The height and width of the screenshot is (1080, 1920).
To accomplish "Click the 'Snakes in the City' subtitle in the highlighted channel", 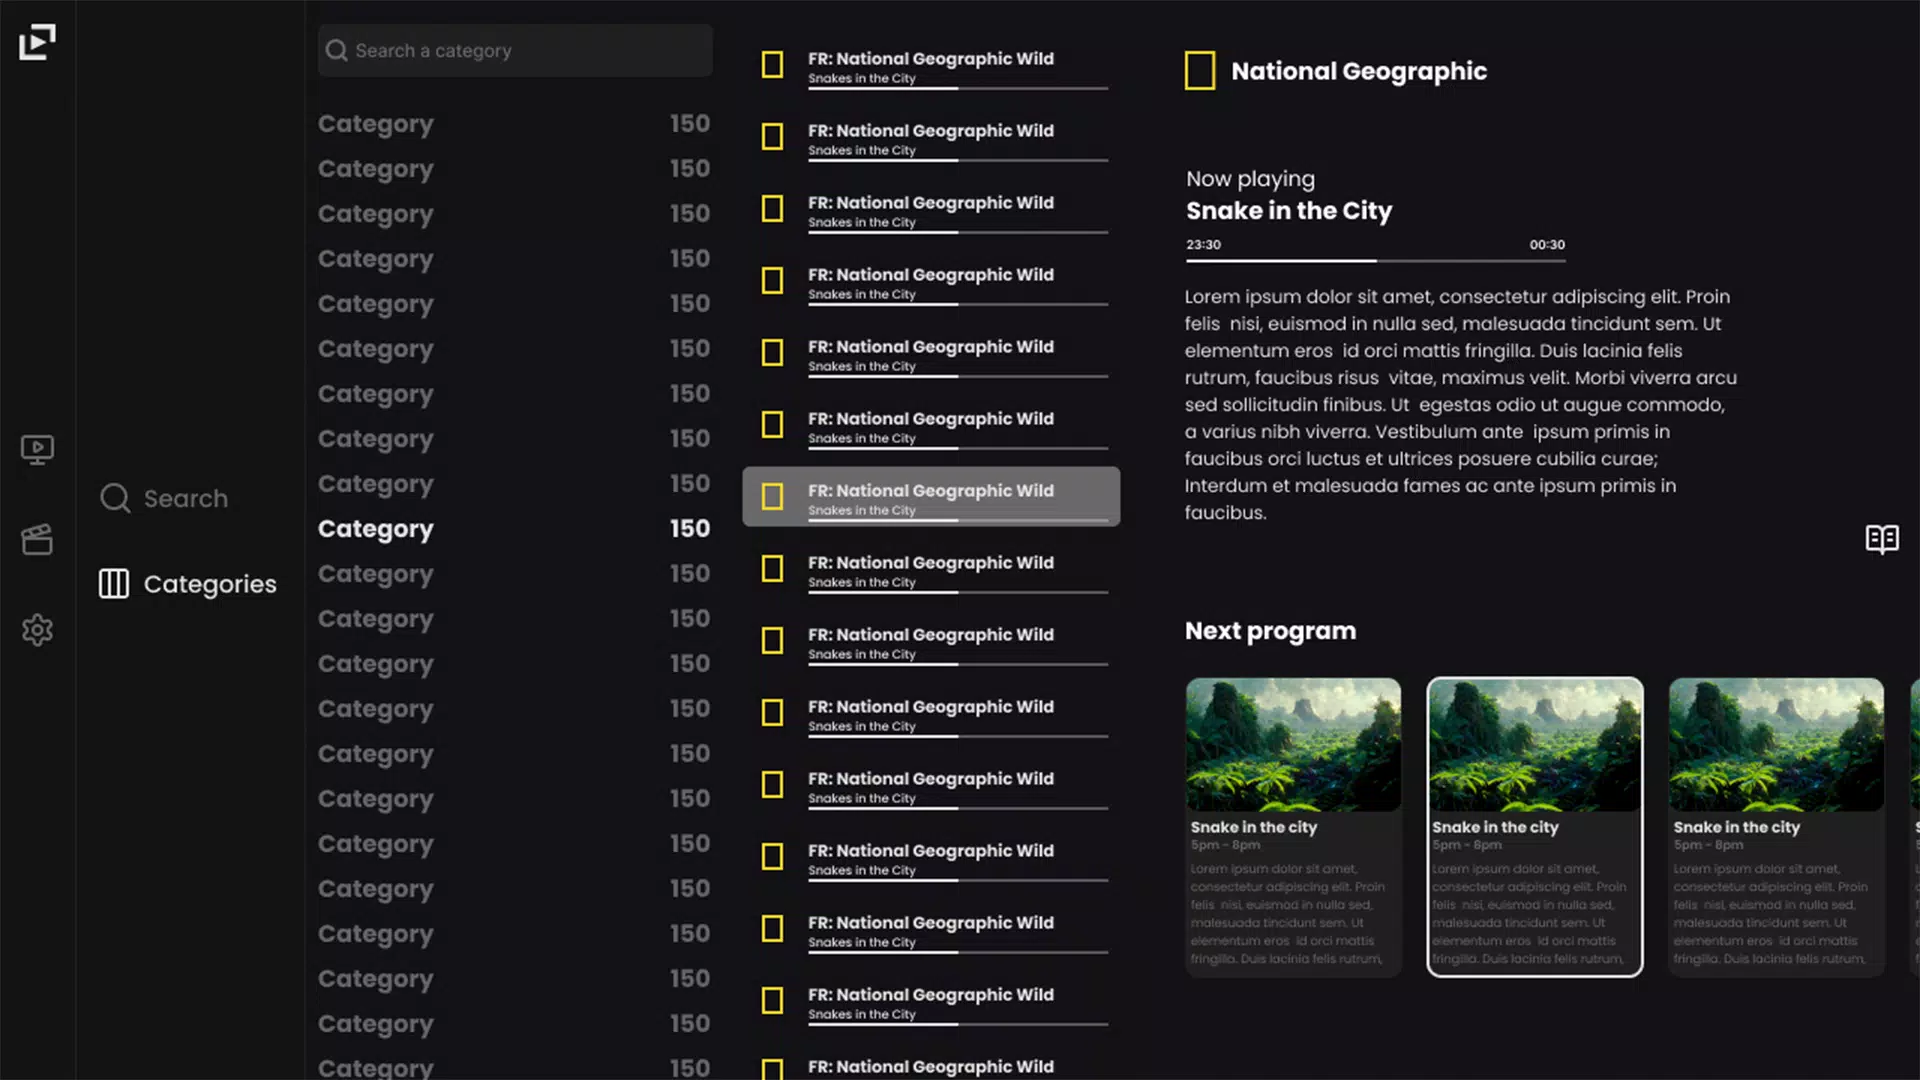I will pos(862,510).
